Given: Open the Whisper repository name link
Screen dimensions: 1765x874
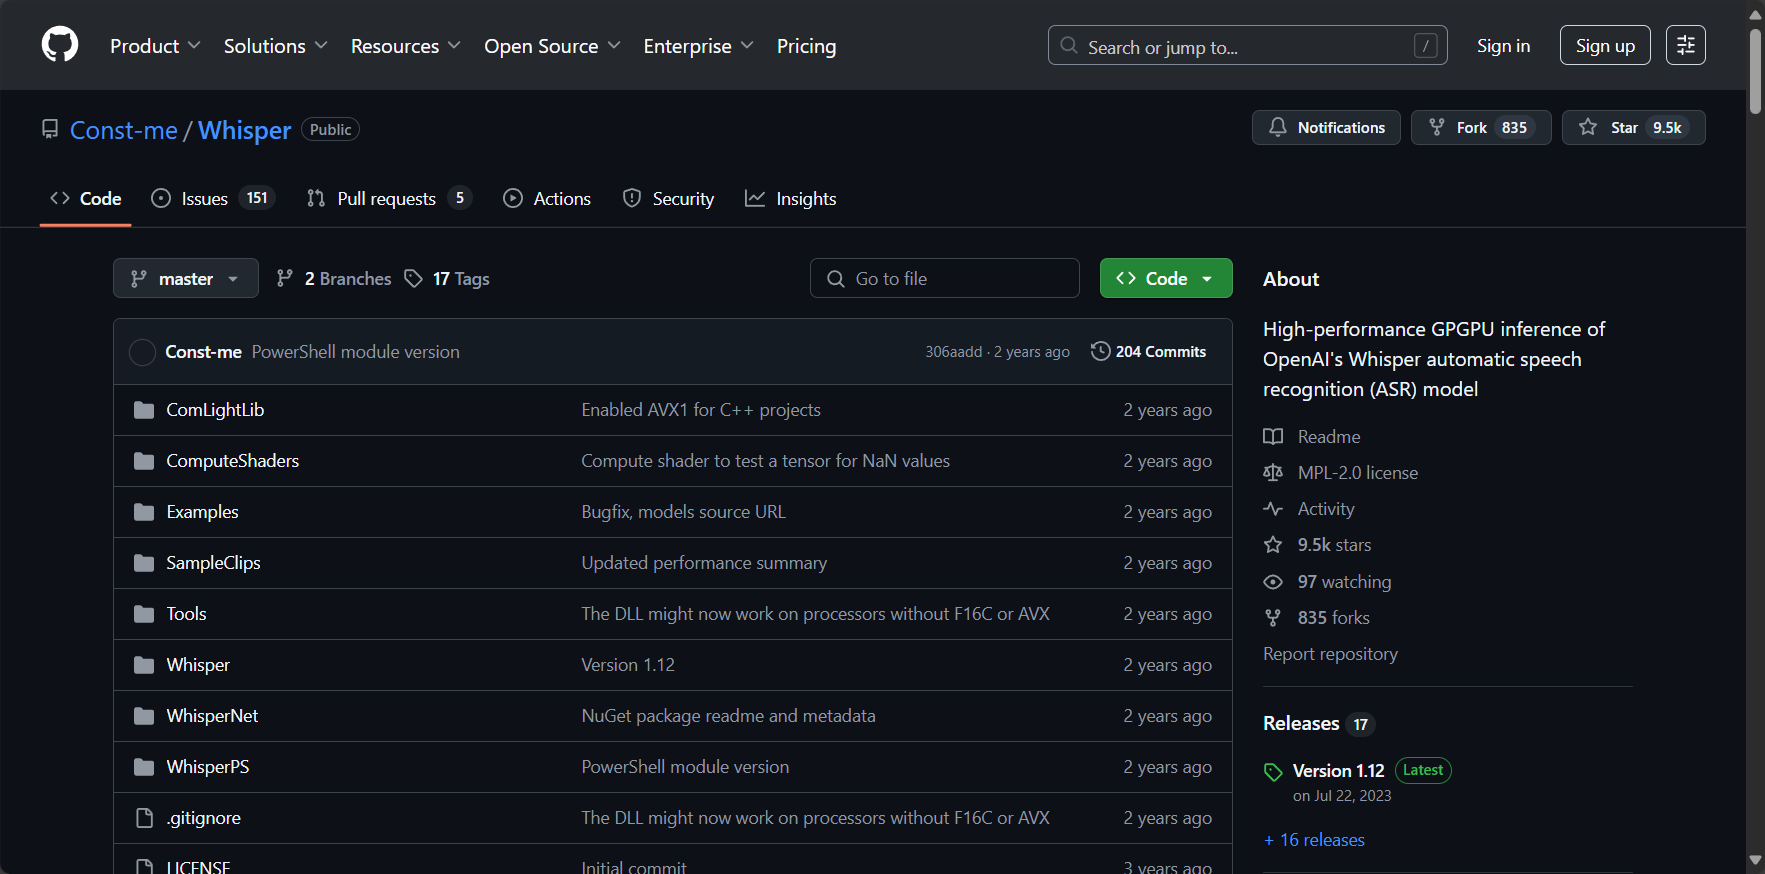Looking at the screenshot, I should 245,130.
